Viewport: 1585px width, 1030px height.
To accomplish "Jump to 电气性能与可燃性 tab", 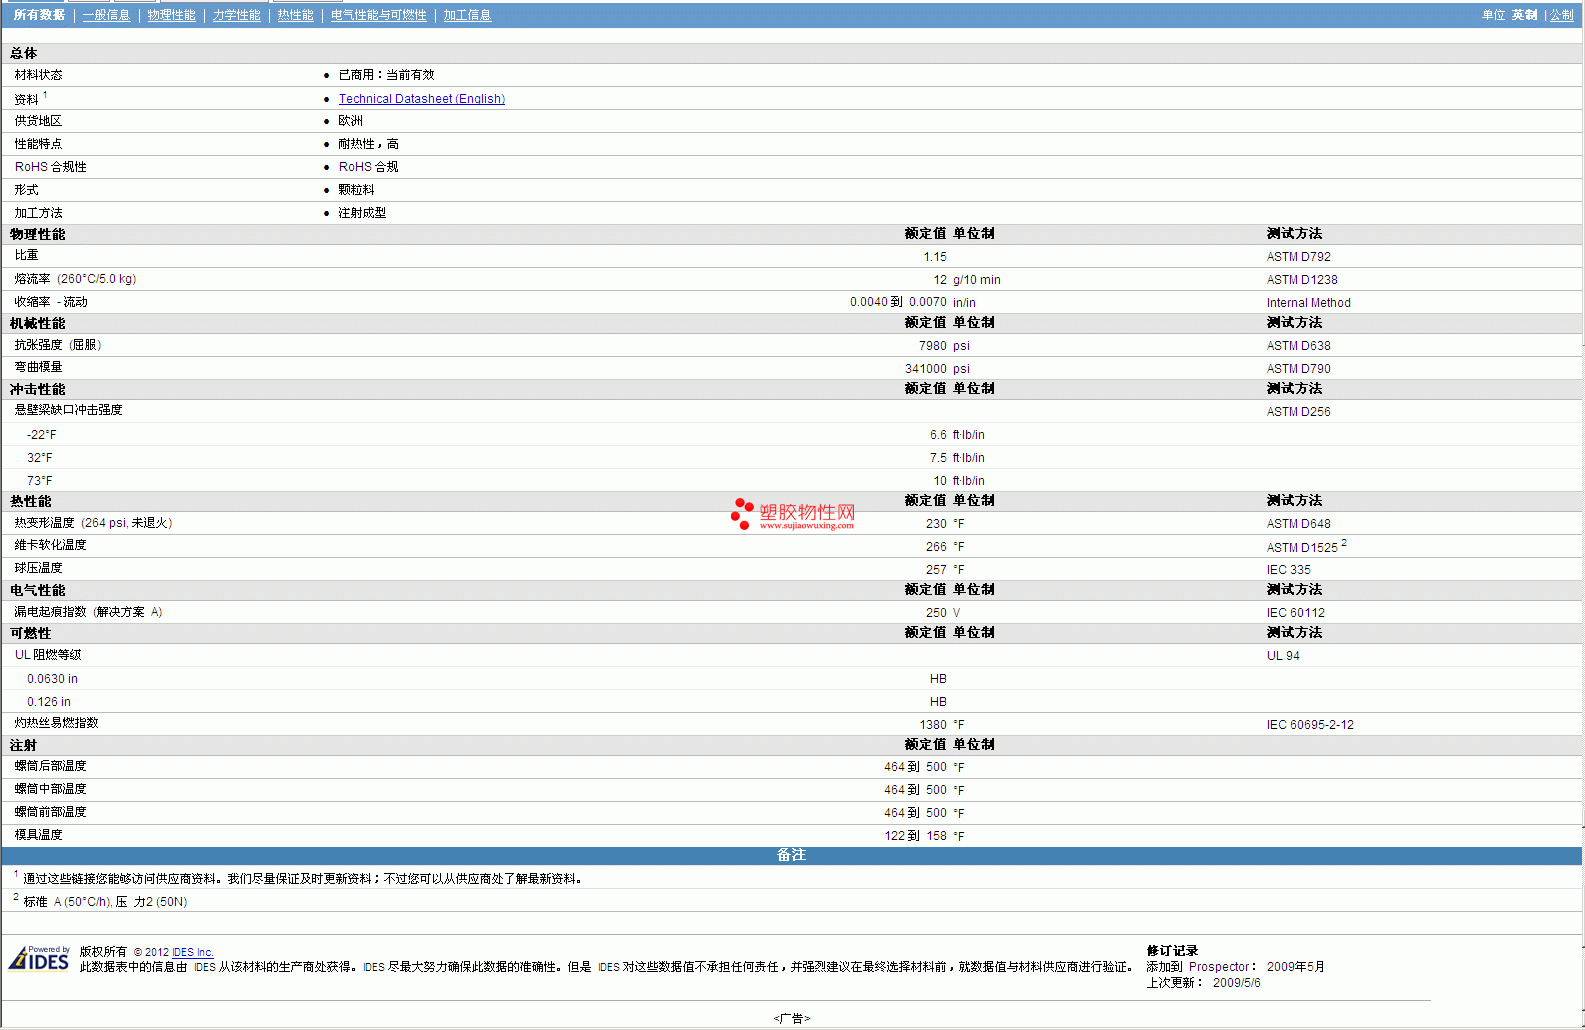I will (x=378, y=15).
